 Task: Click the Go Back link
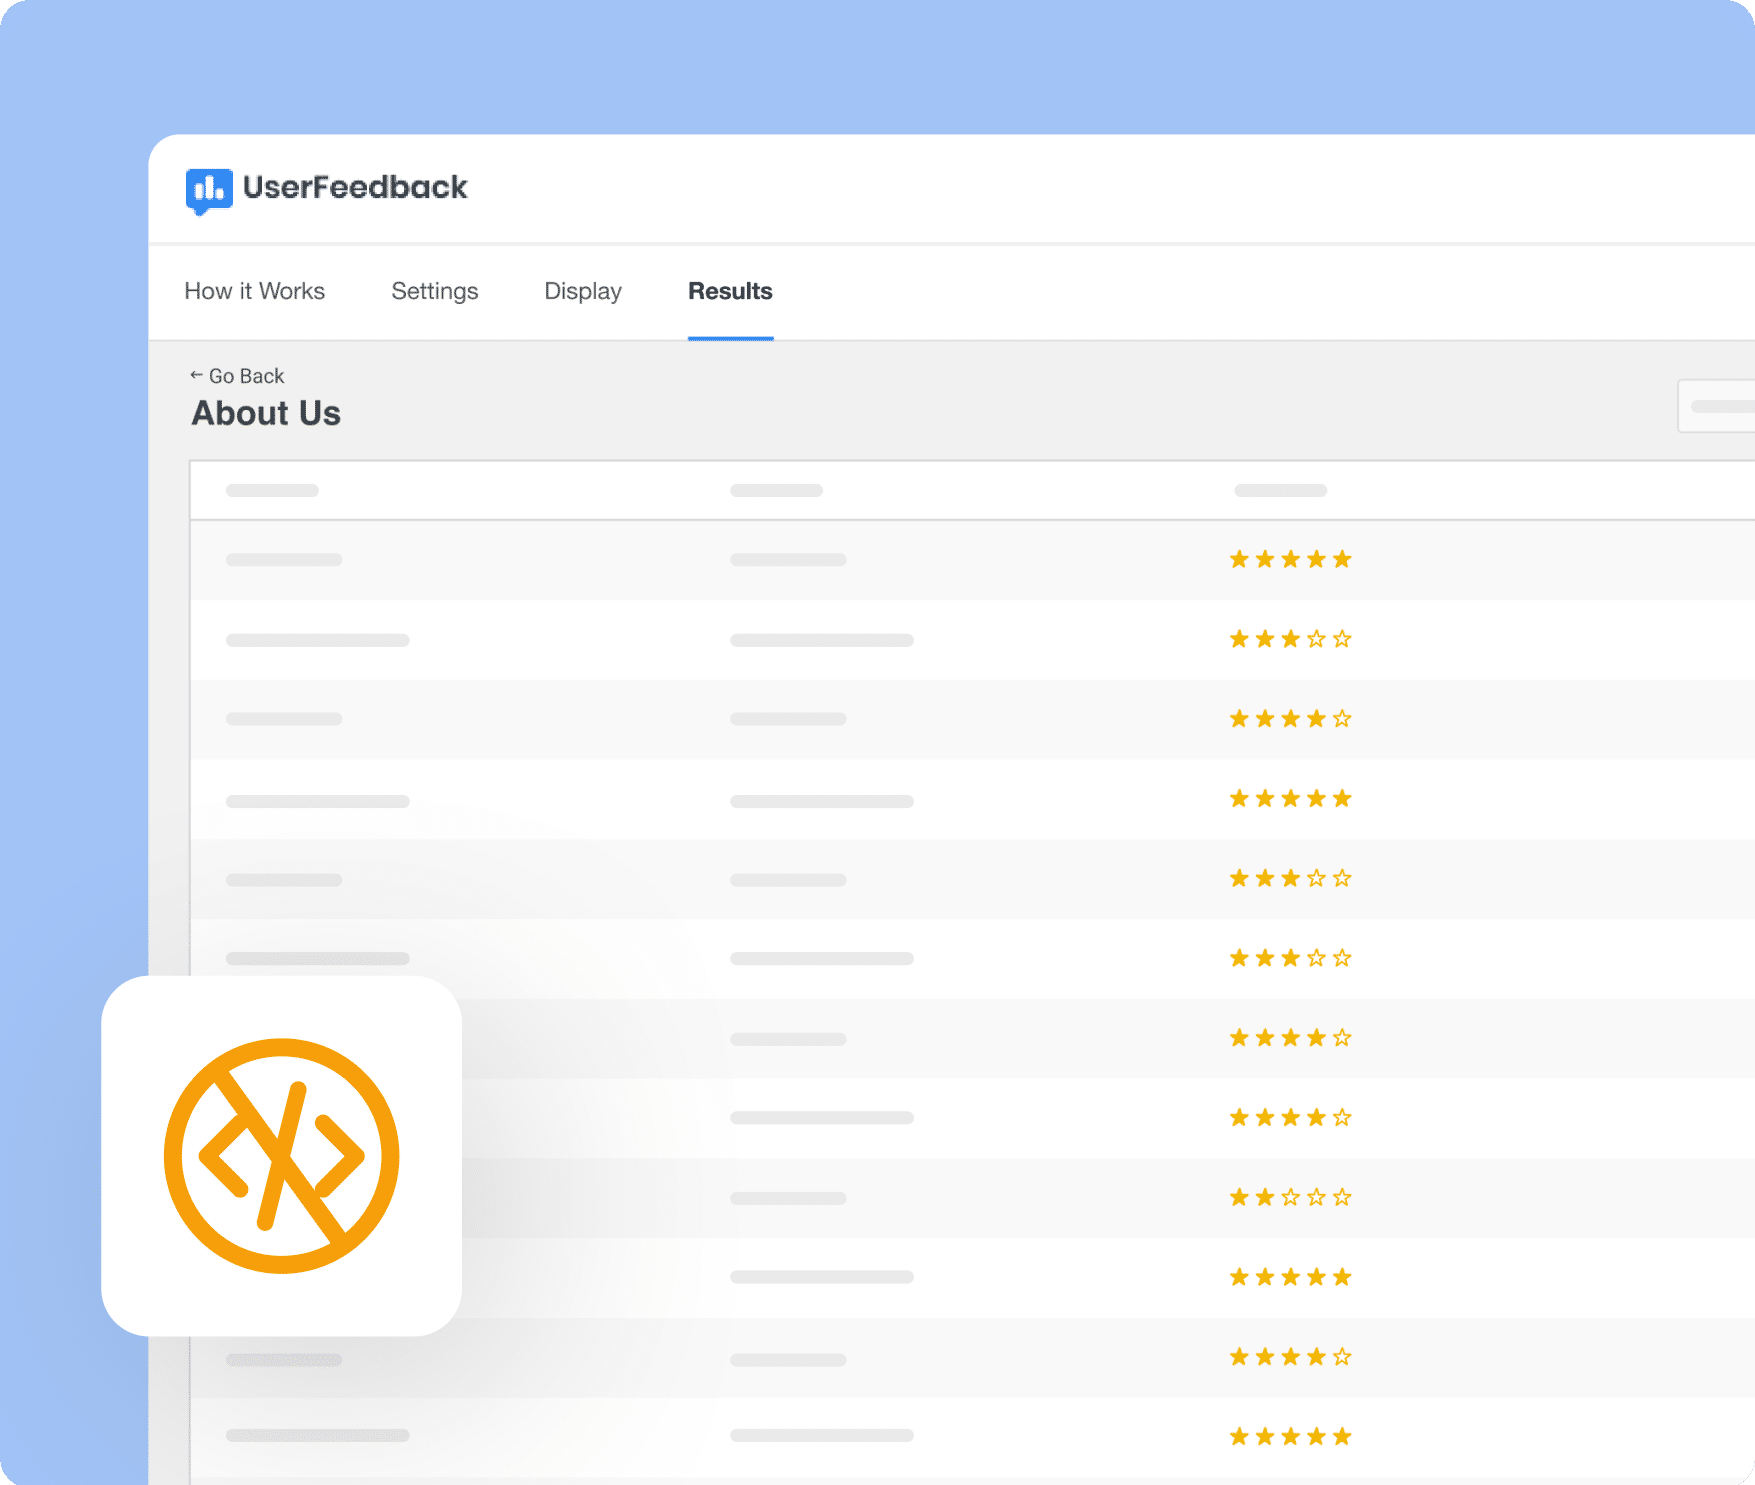[237, 376]
